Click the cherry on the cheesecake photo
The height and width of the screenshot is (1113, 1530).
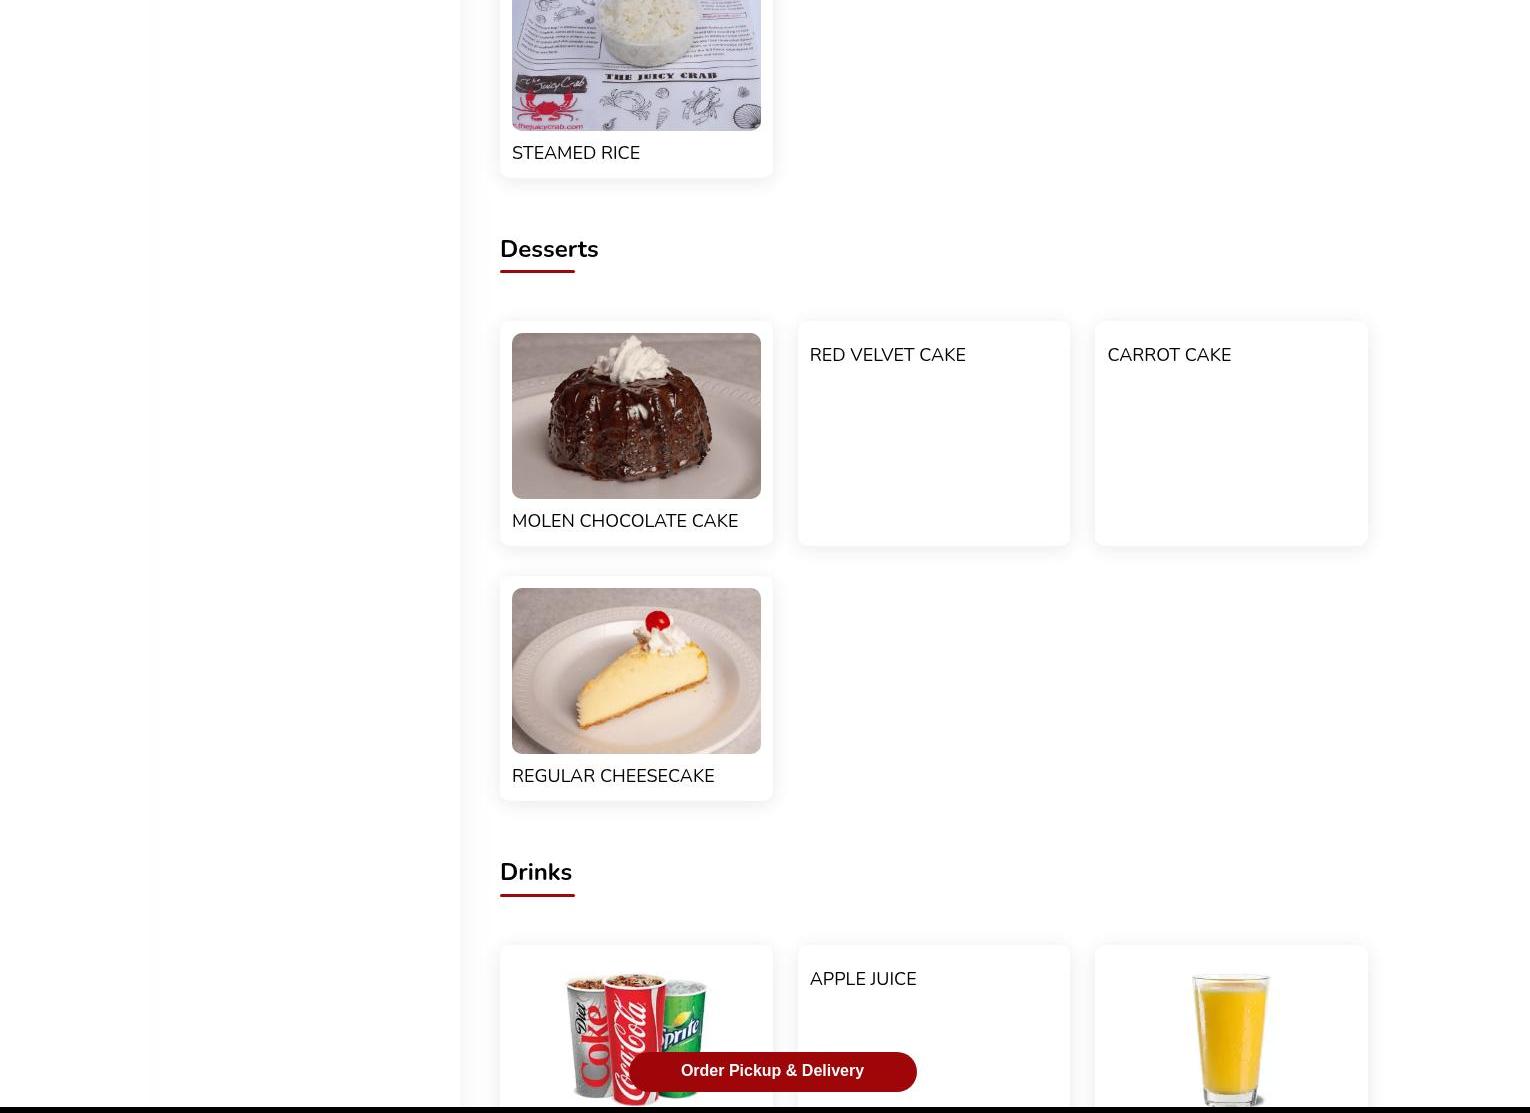pyautogui.click(x=657, y=621)
